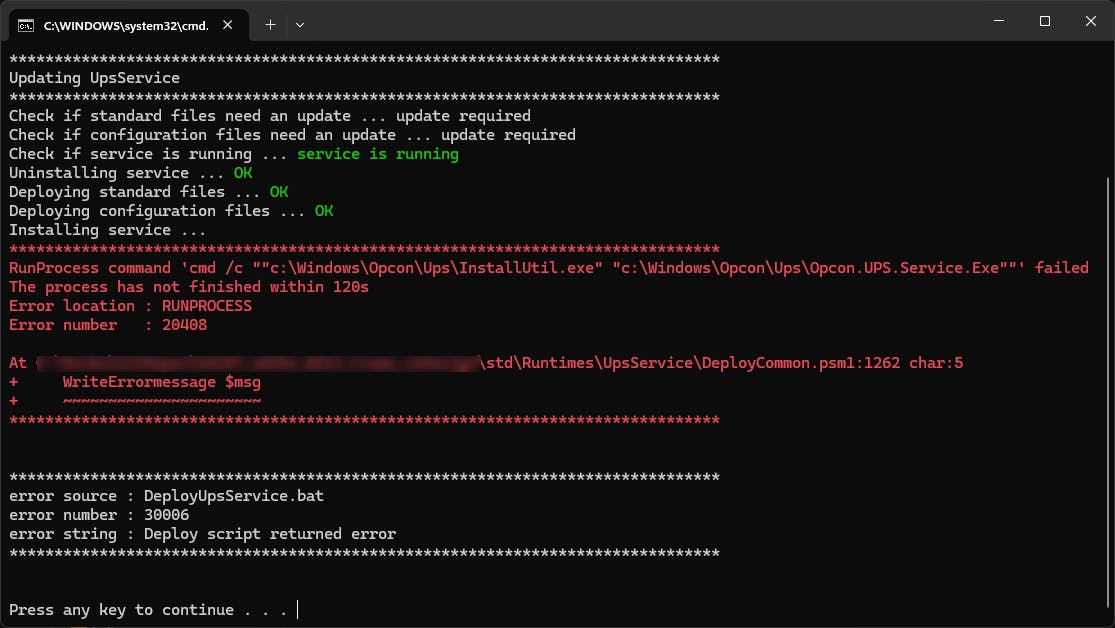Expand the new tab profile dropdown
1115x628 pixels.
pos(300,24)
